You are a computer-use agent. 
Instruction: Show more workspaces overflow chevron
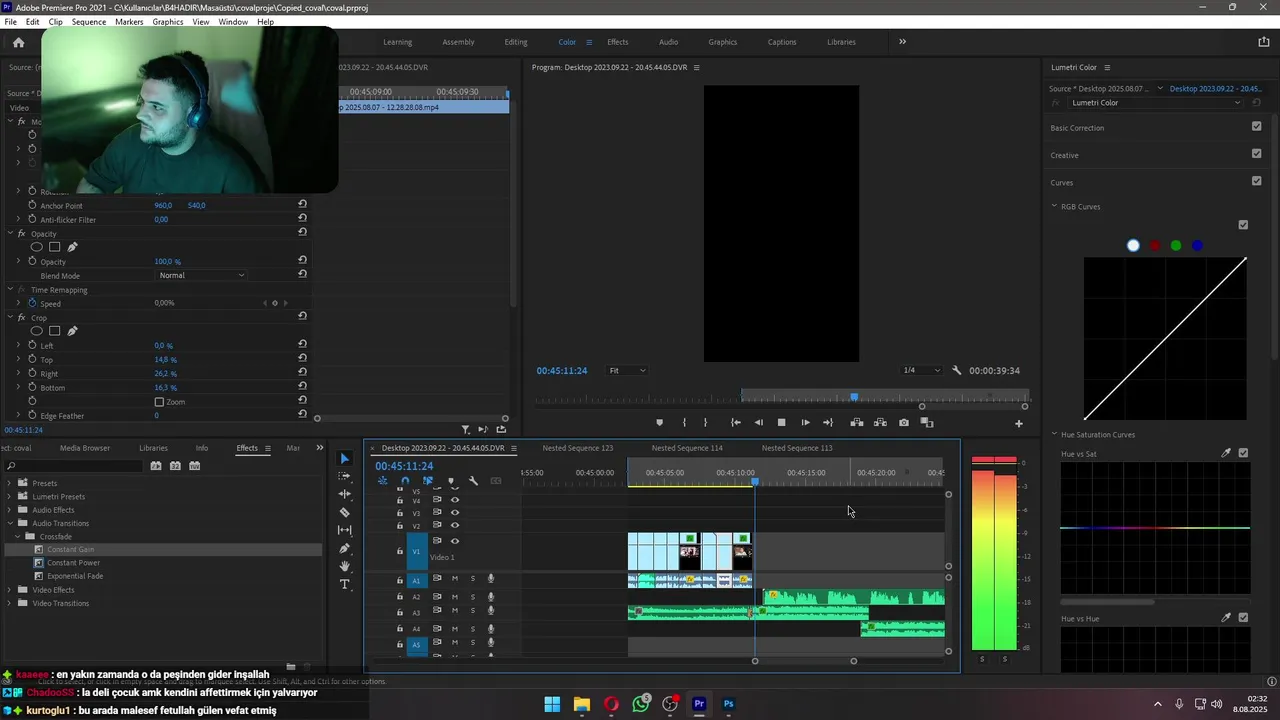[x=902, y=42]
